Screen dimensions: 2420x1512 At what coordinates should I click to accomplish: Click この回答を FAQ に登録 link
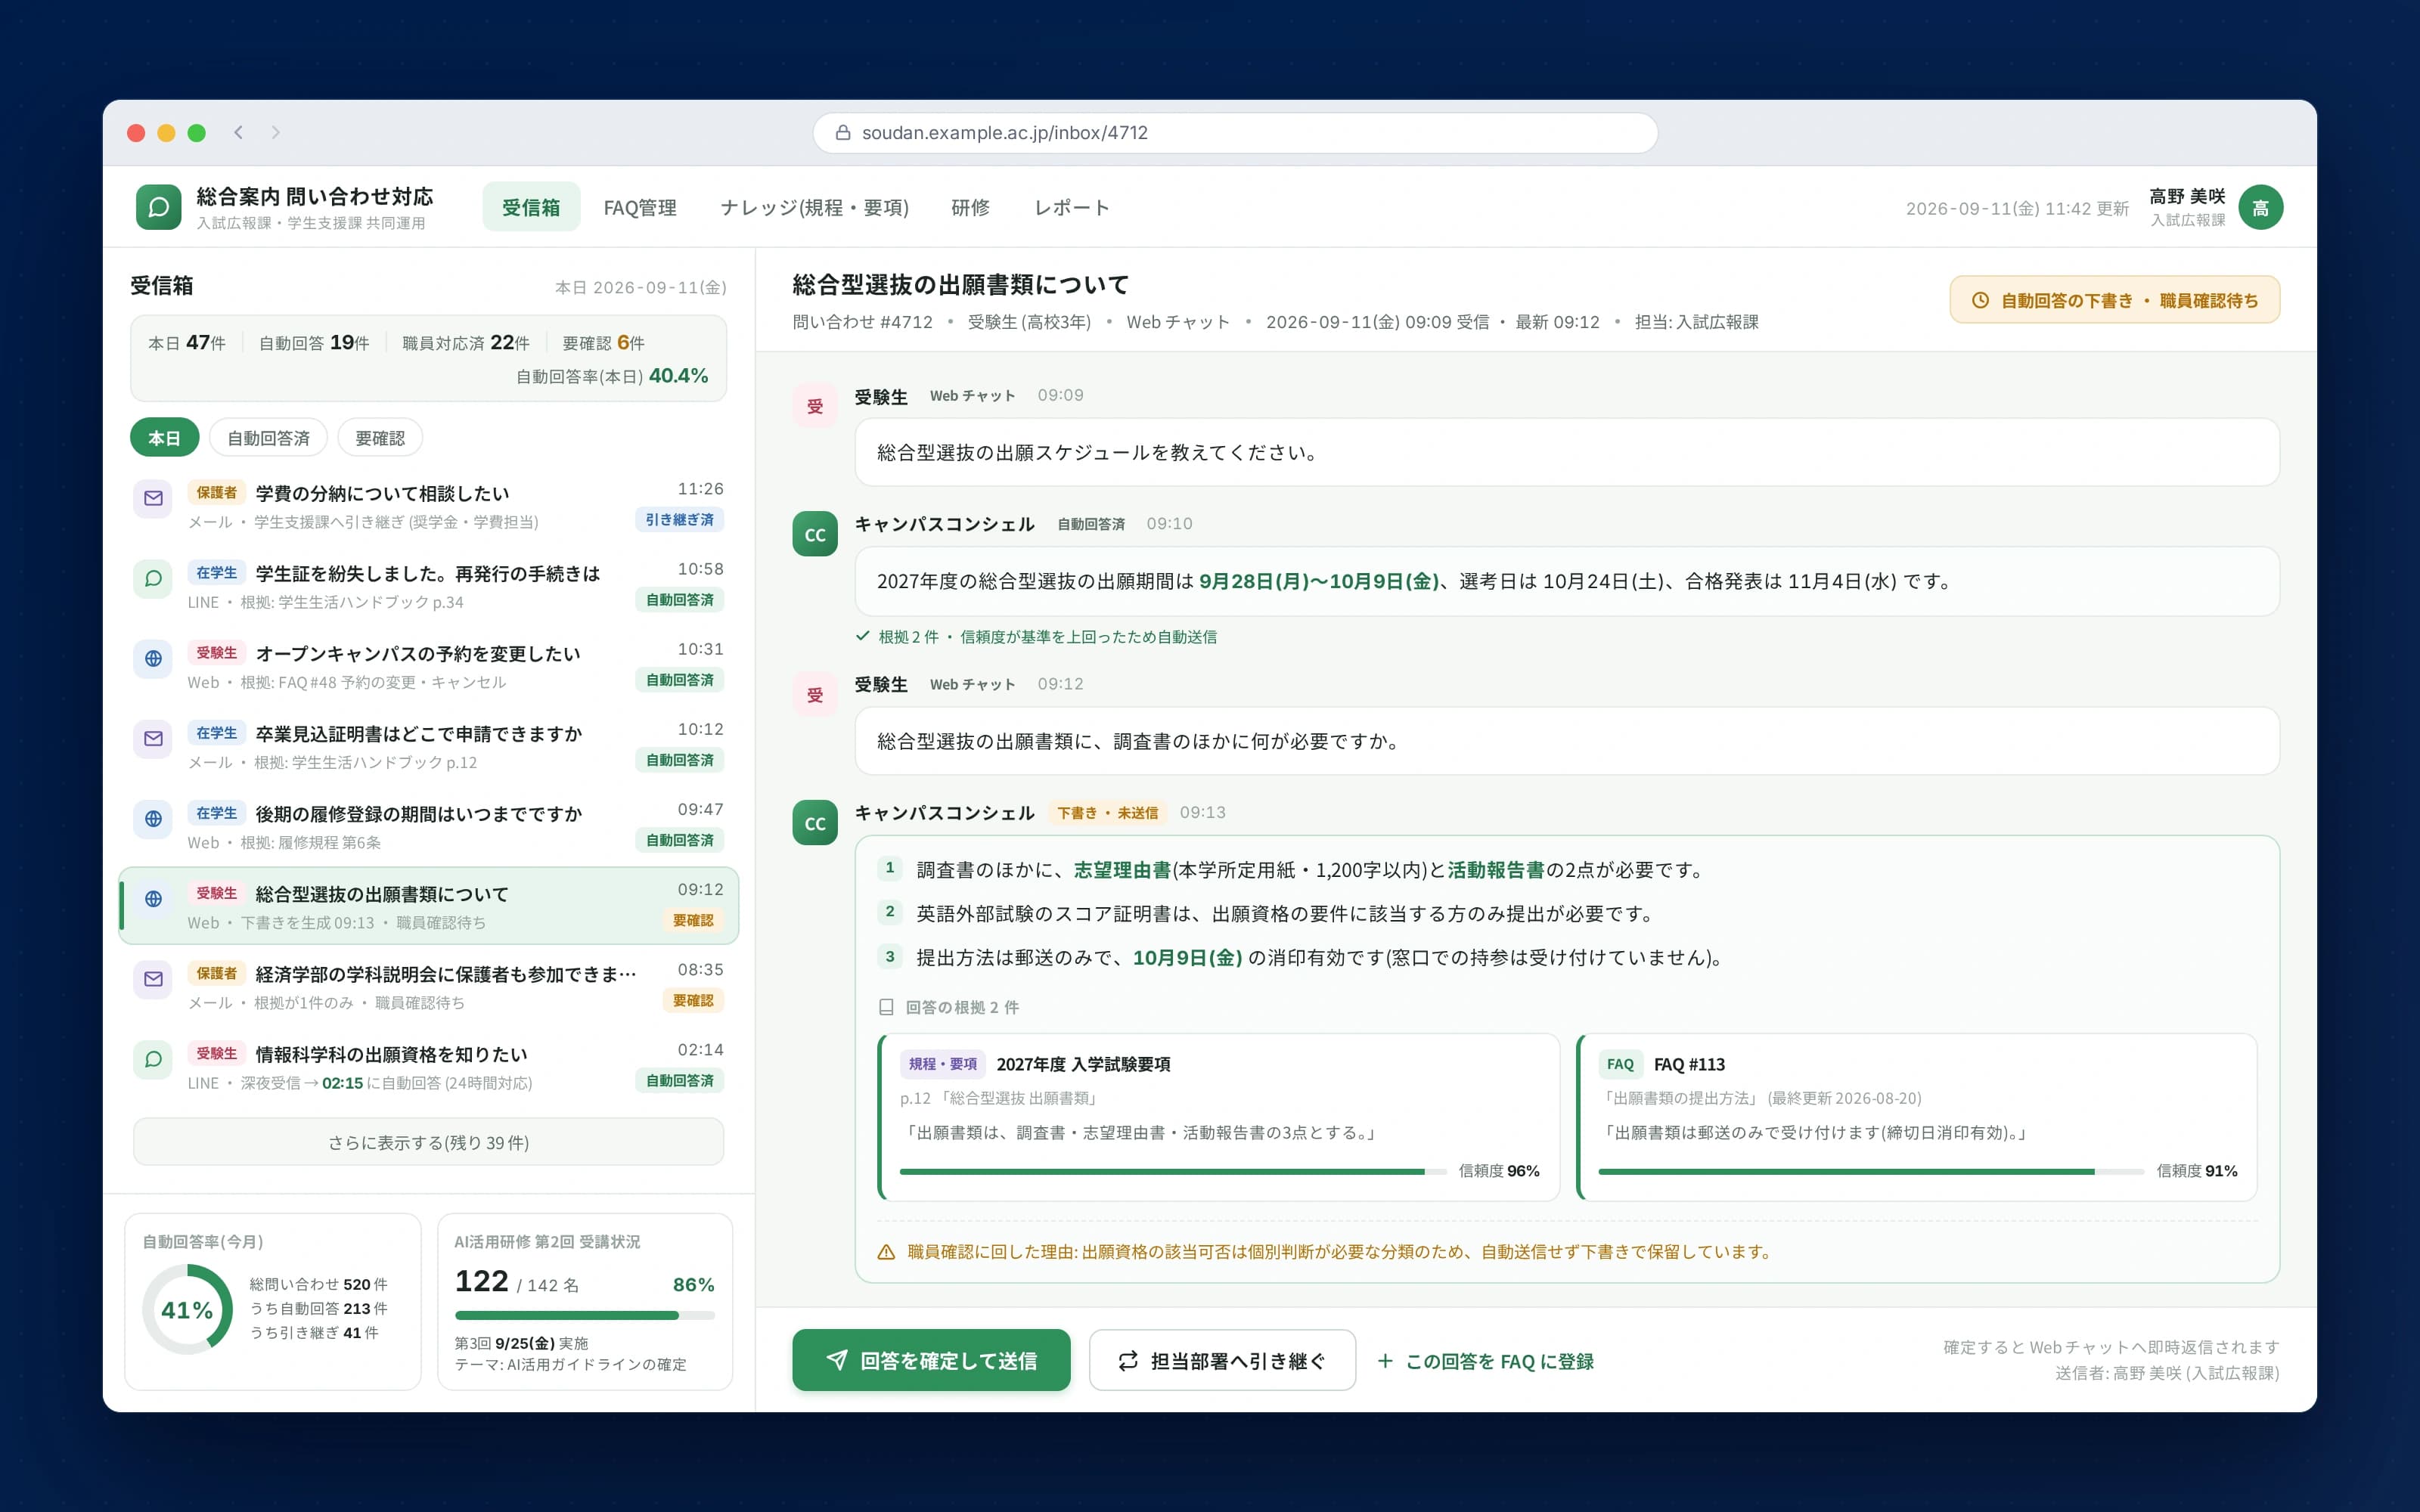pos(1485,1361)
